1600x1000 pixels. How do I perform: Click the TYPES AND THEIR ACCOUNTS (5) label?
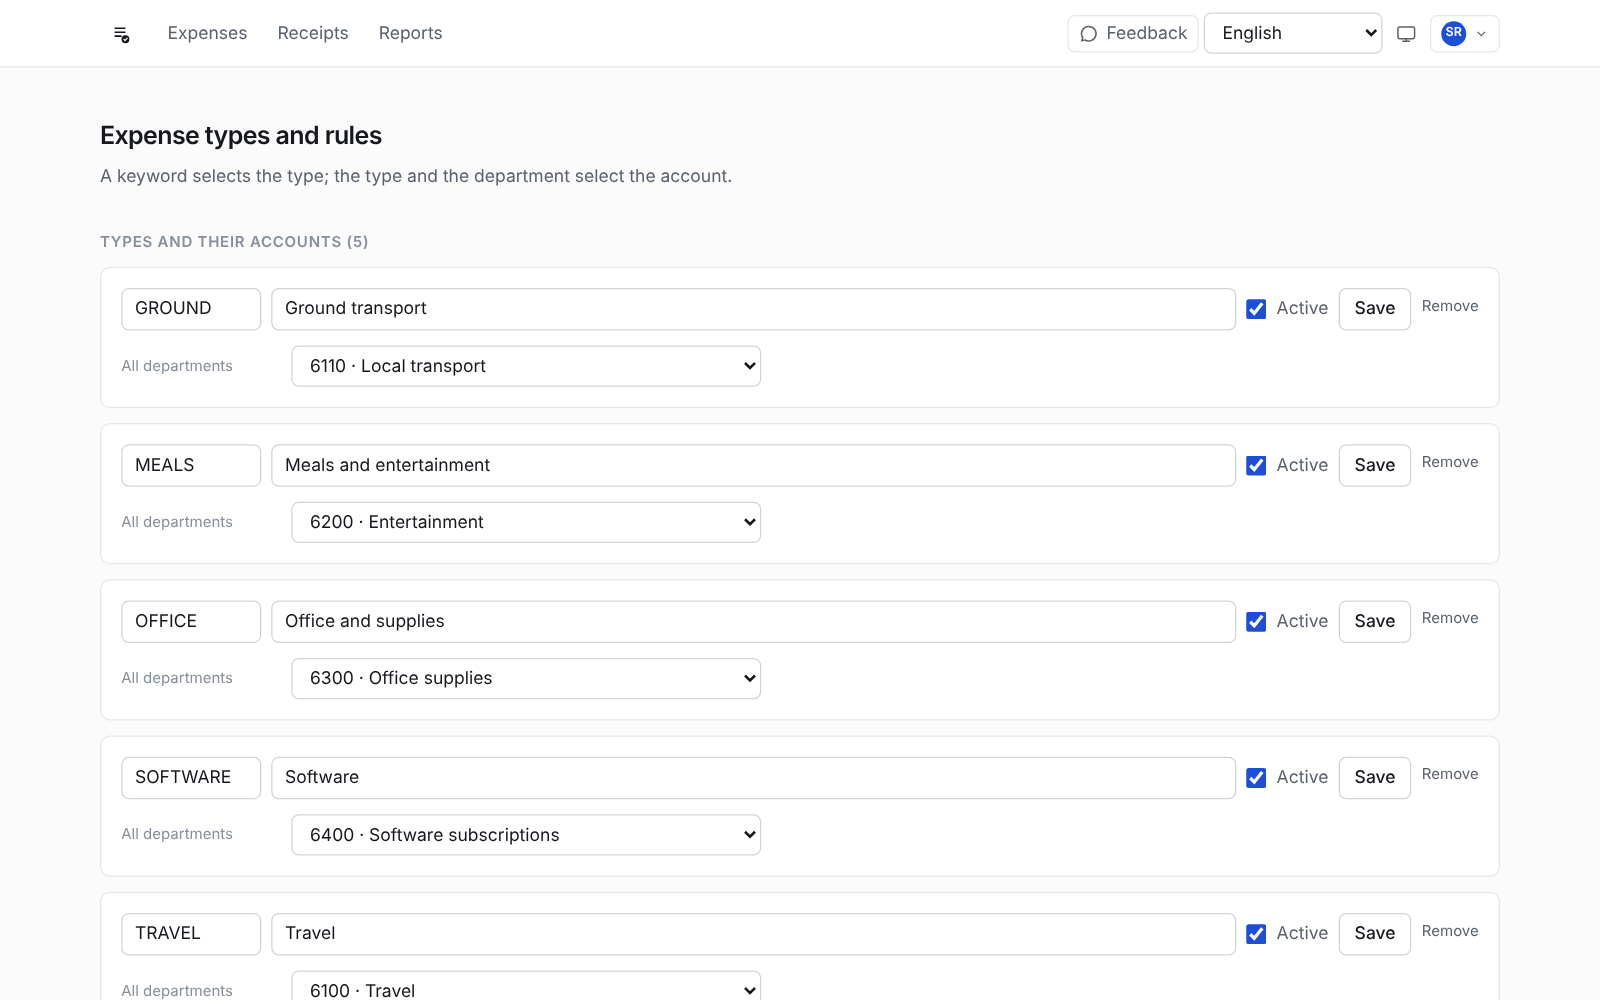point(234,242)
